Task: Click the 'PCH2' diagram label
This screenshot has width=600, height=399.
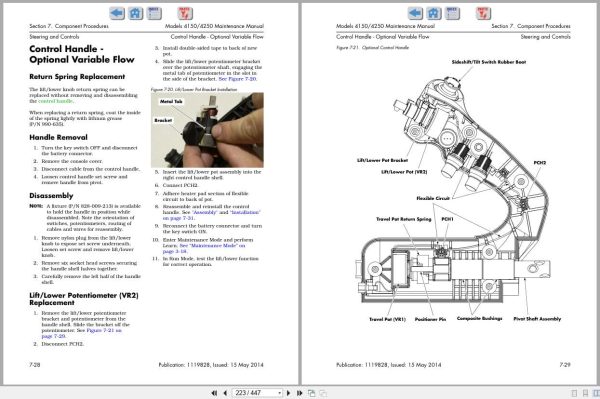Action: tap(540, 163)
